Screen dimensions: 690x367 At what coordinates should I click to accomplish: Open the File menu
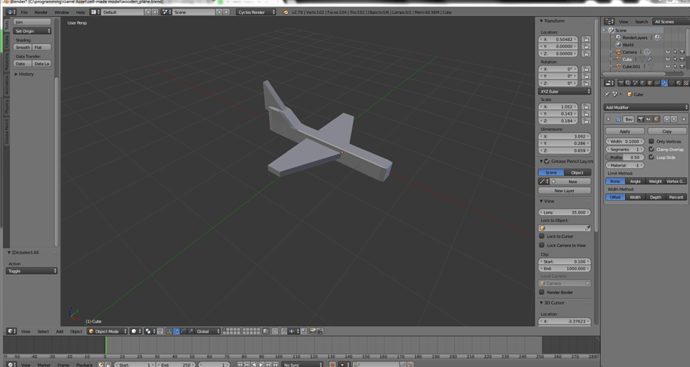(24, 12)
